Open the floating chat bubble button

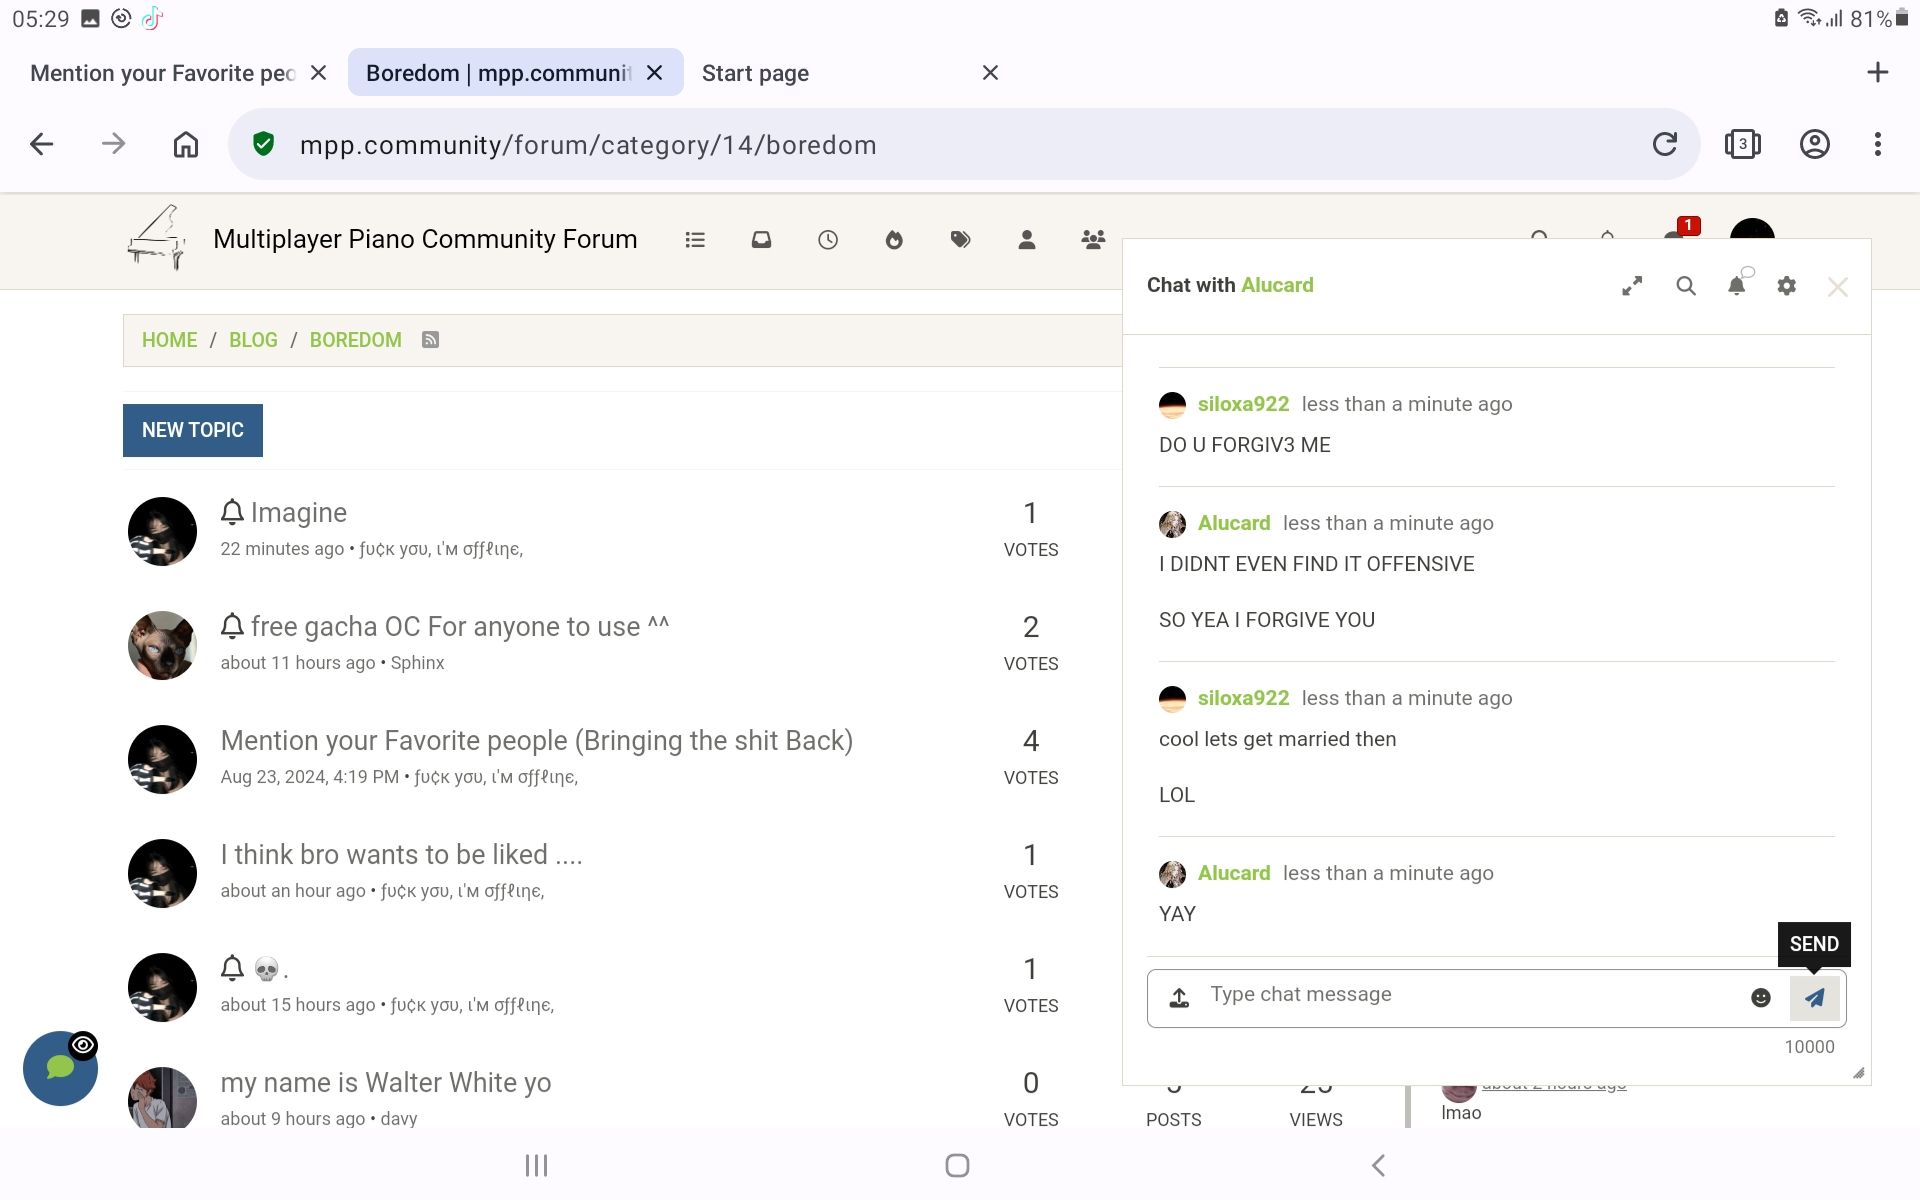pos(60,1068)
